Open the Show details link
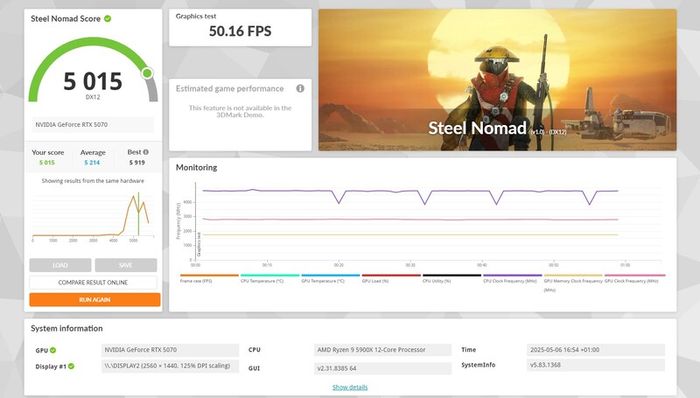The height and width of the screenshot is (398, 700). tap(350, 387)
